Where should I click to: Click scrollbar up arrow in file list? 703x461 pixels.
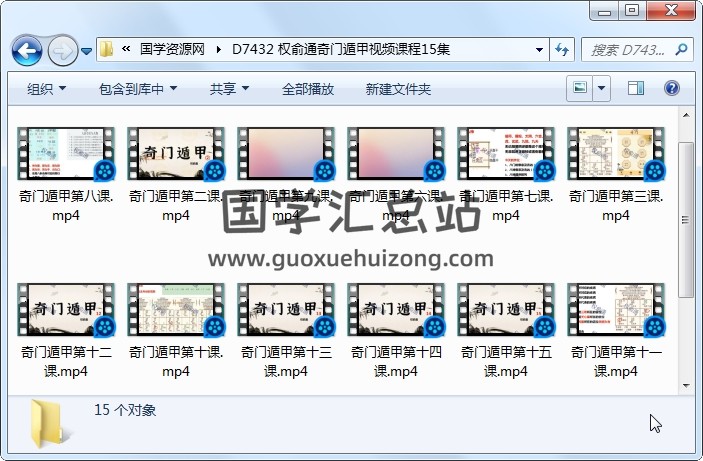(686, 115)
